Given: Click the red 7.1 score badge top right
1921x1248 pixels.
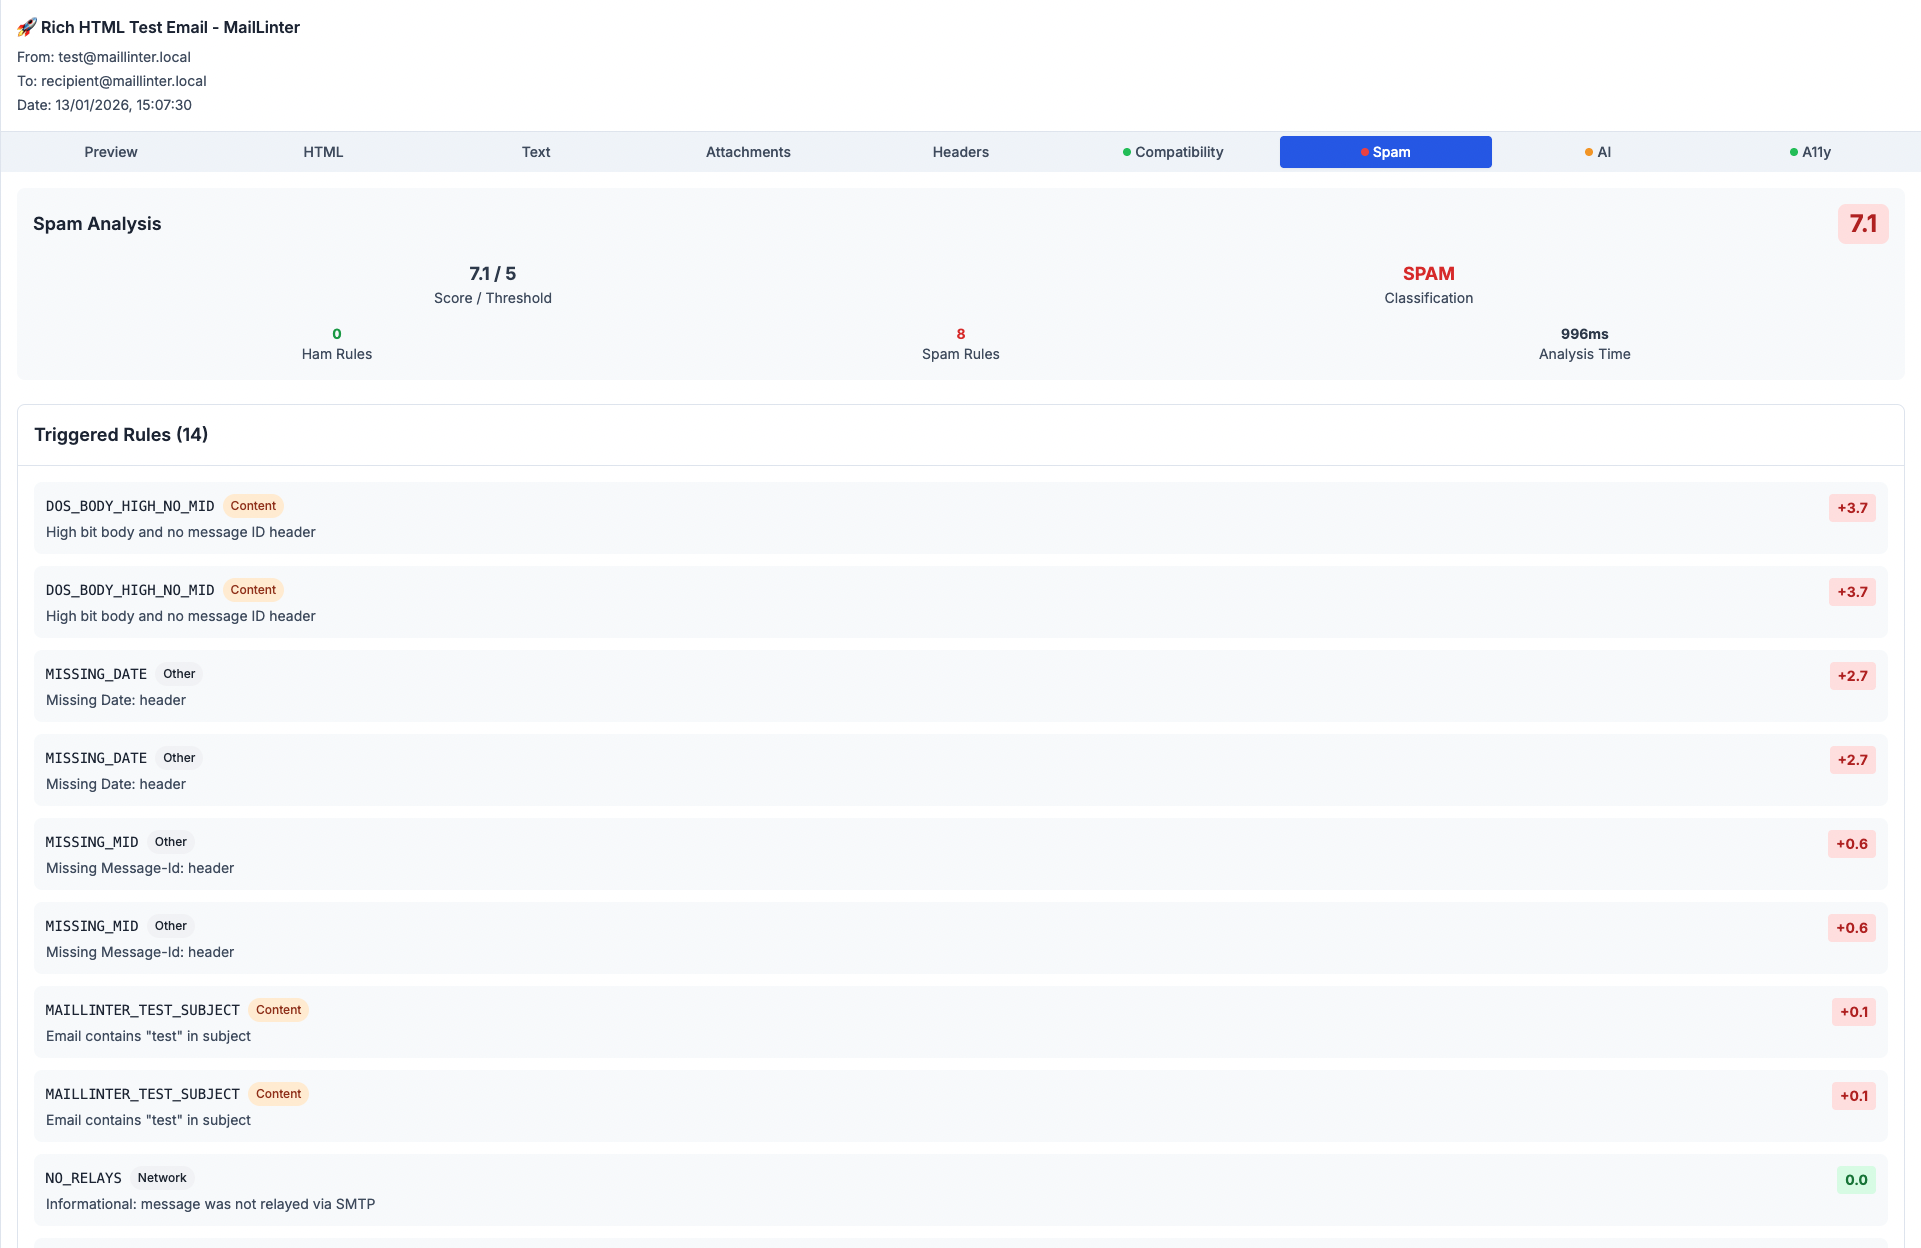Looking at the screenshot, I should pyautogui.click(x=1864, y=224).
